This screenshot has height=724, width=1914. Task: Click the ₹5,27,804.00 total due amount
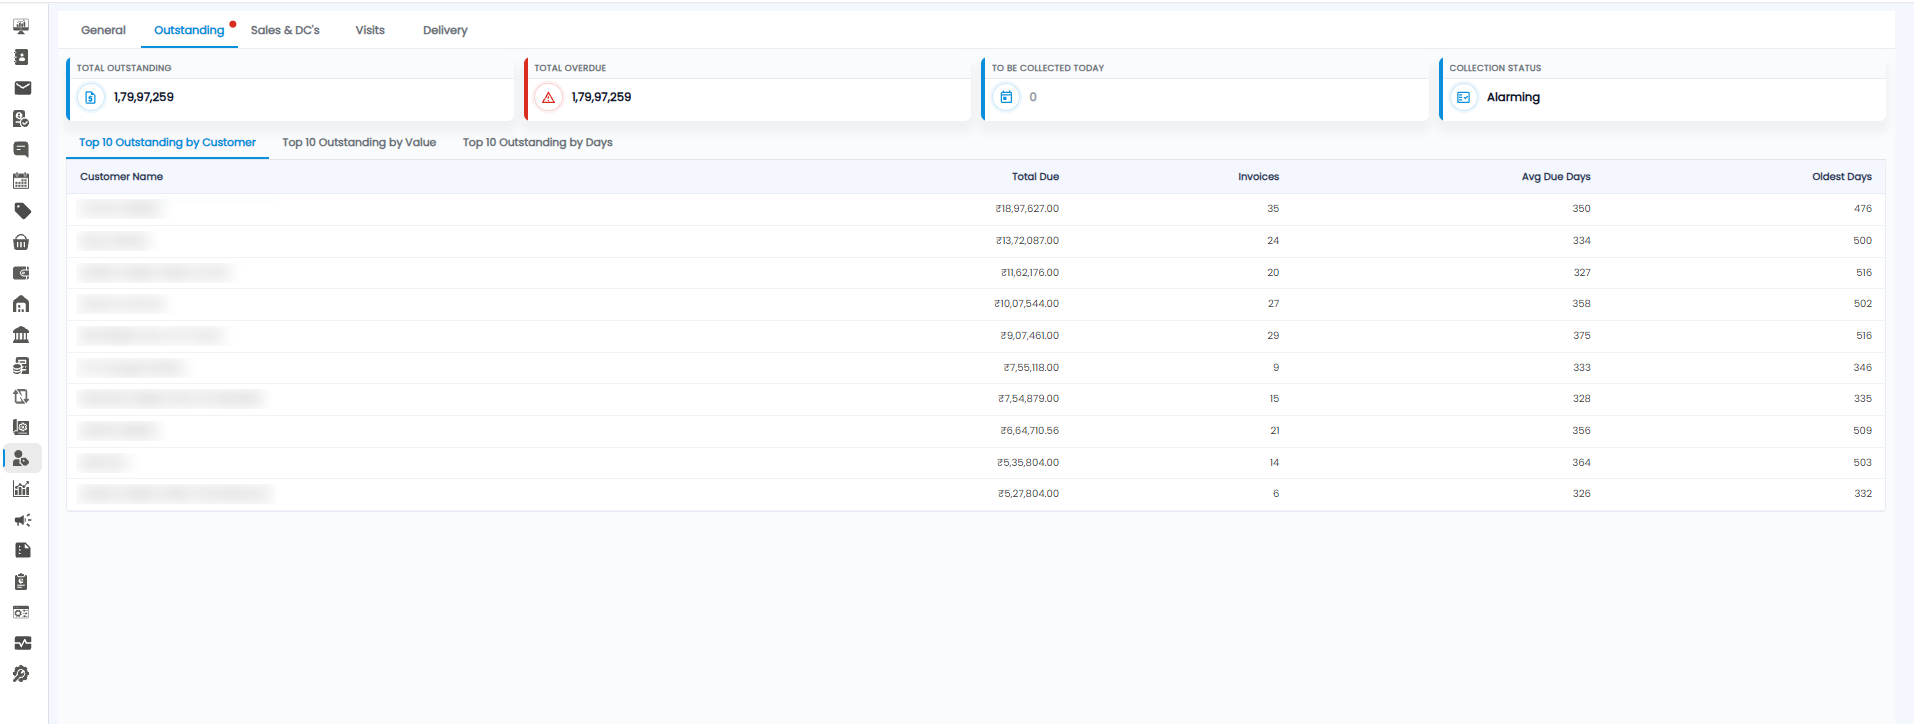(x=1028, y=494)
